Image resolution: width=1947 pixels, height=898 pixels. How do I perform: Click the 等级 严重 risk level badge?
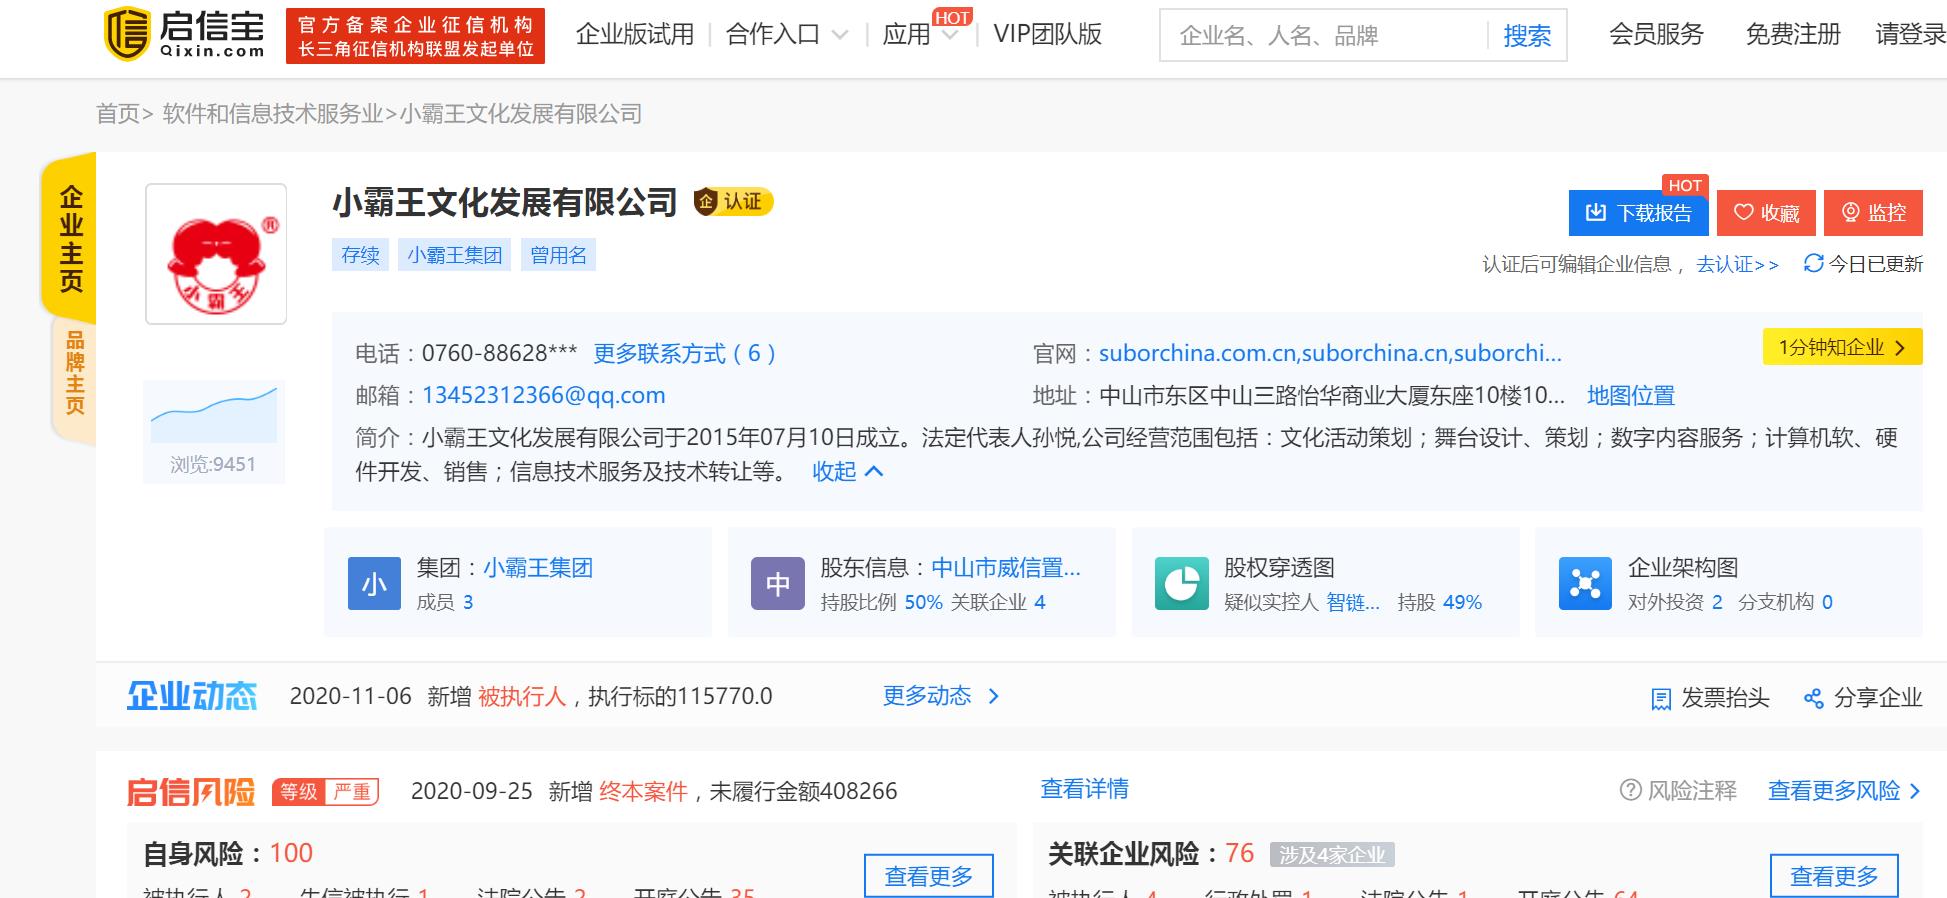(325, 792)
